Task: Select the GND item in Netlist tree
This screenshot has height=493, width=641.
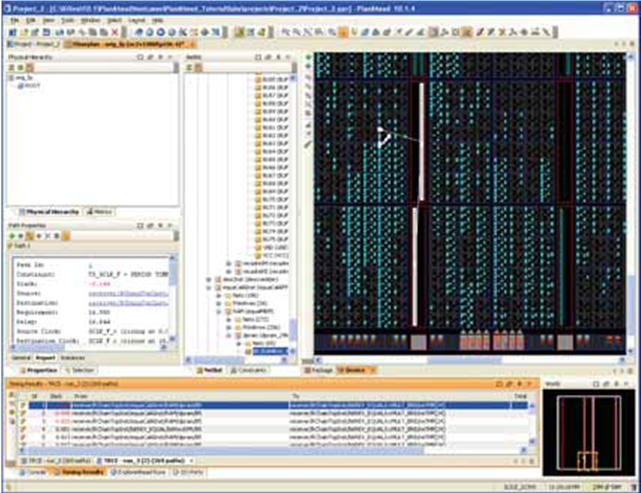Action: (x=272, y=247)
